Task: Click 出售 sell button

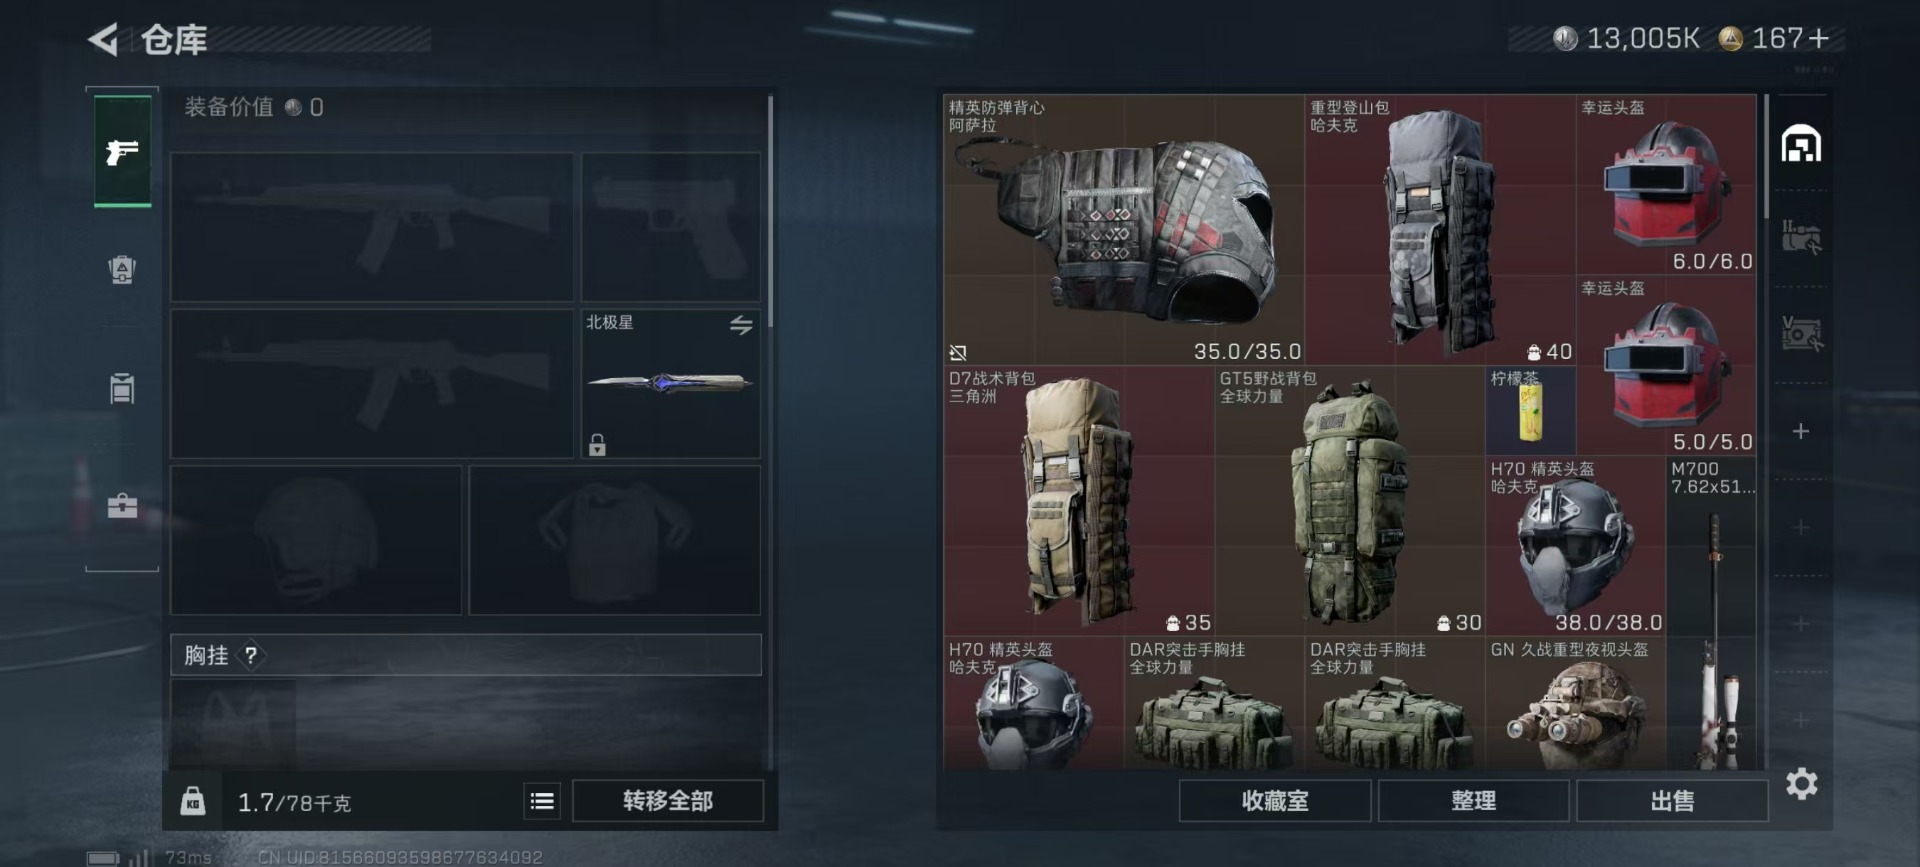Action: [x=1672, y=801]
